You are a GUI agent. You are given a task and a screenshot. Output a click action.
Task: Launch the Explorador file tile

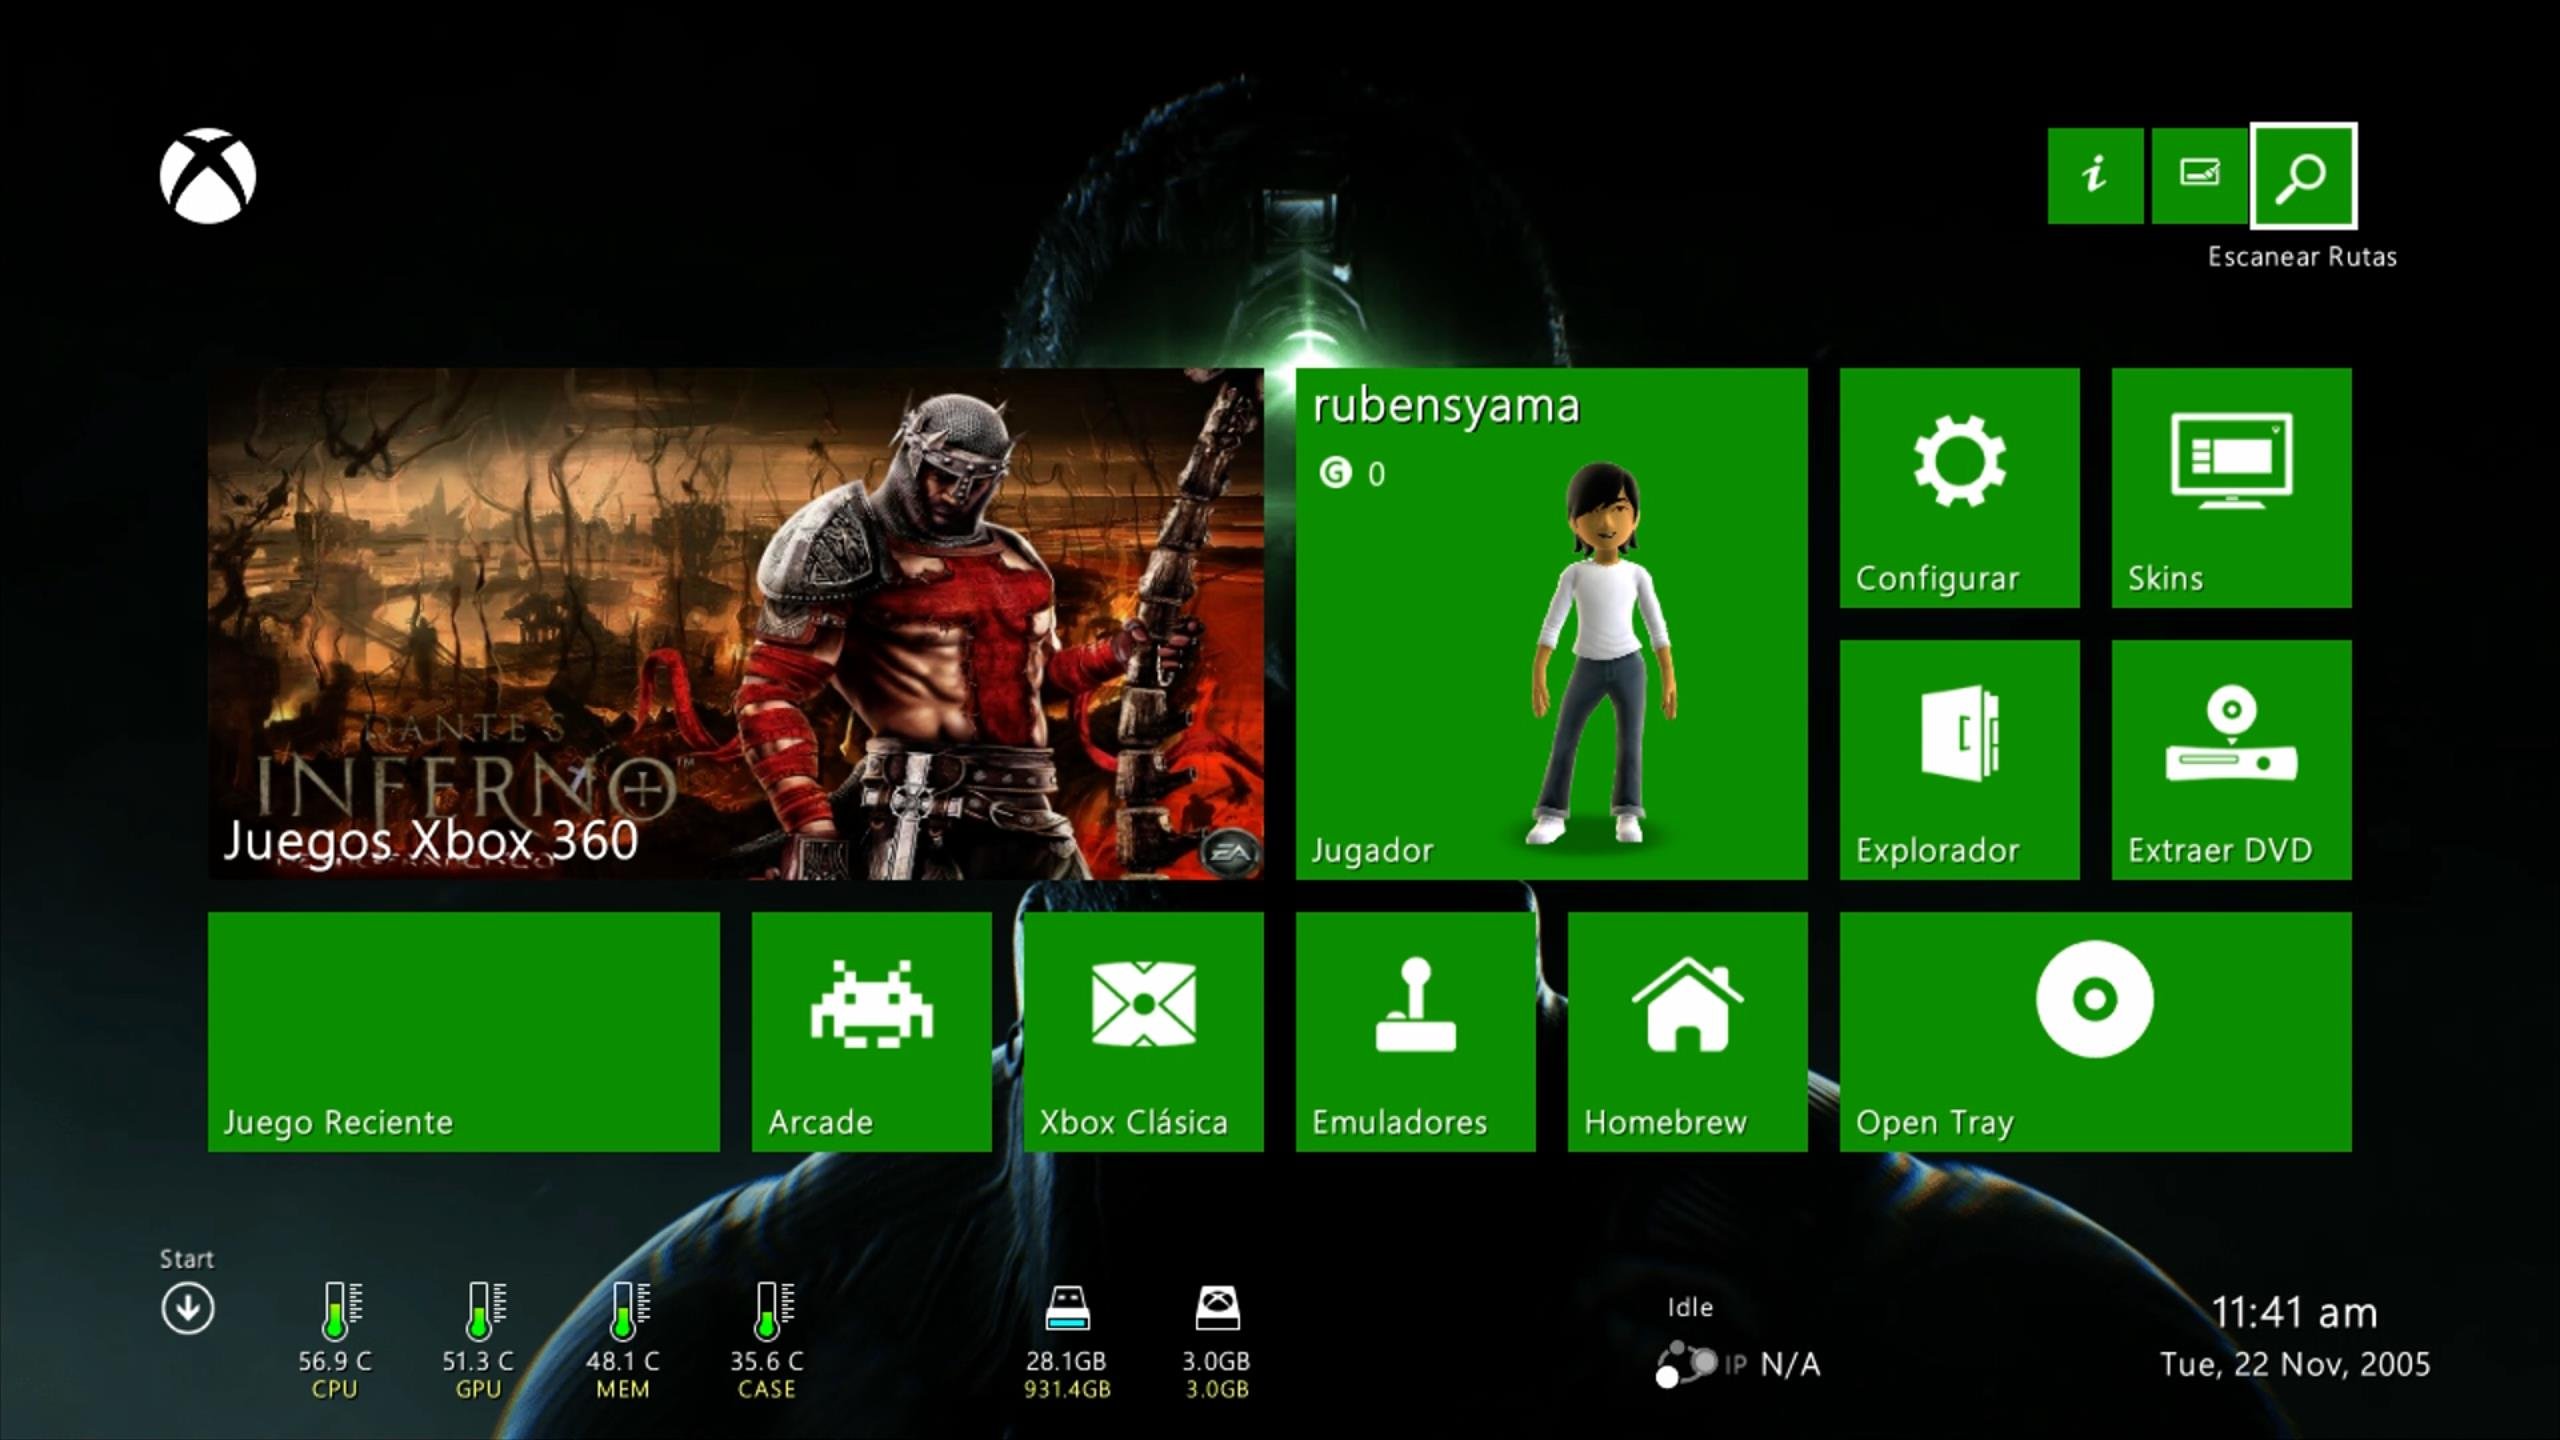1960,760
